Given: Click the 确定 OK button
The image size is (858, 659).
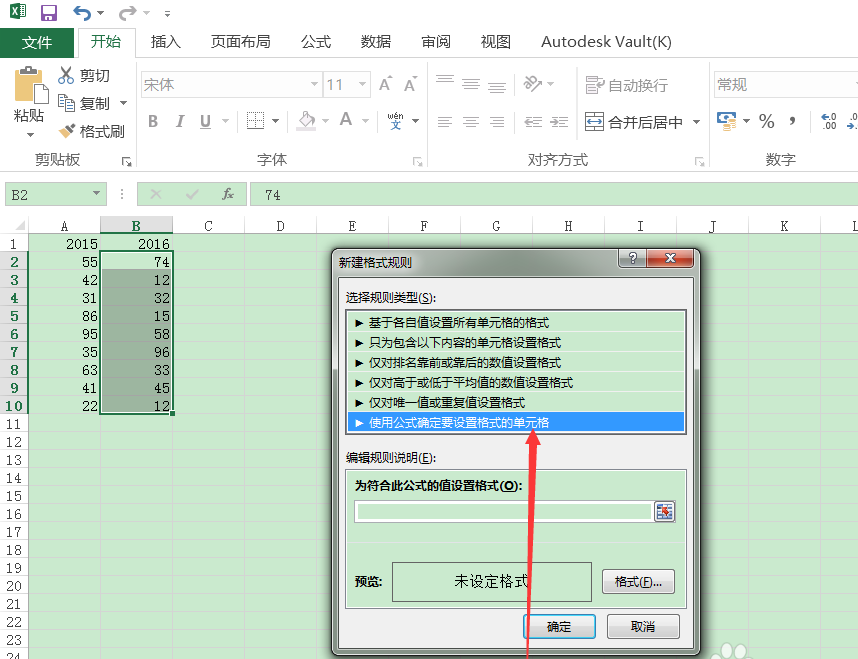Looking at the screenshot, I should (x=559, y=626).
